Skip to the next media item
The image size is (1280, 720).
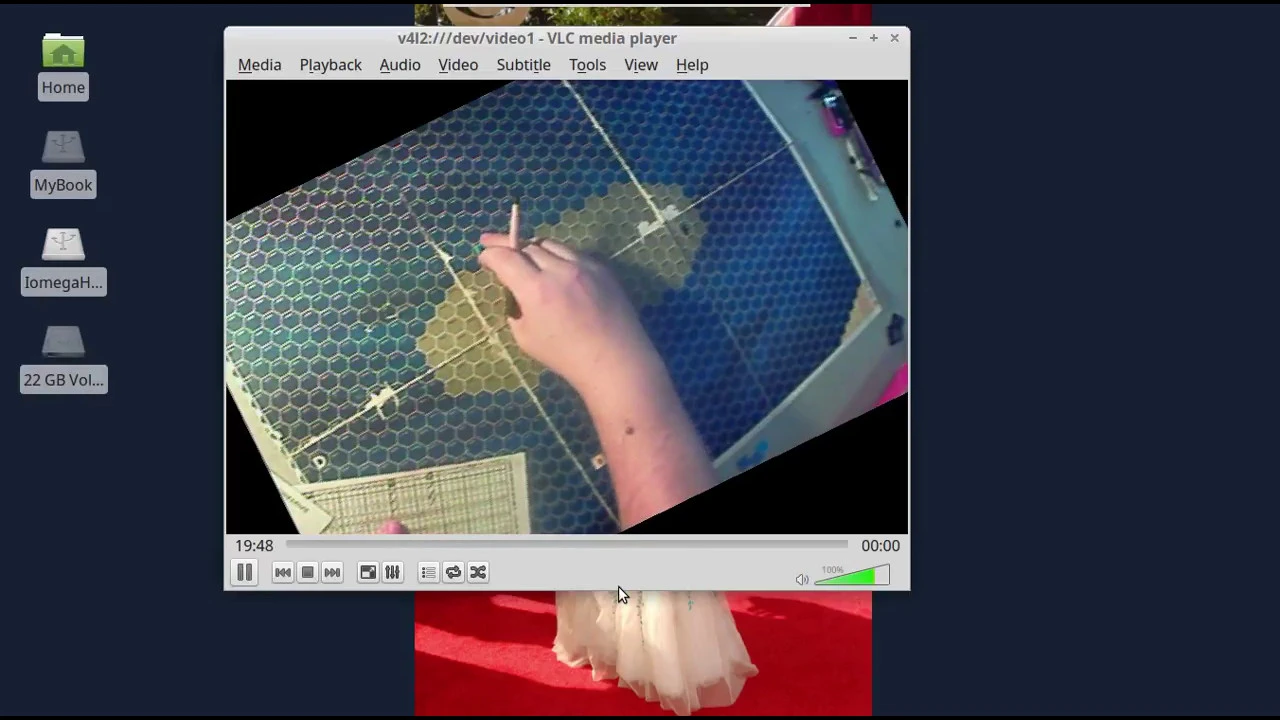tap(332, 572)
